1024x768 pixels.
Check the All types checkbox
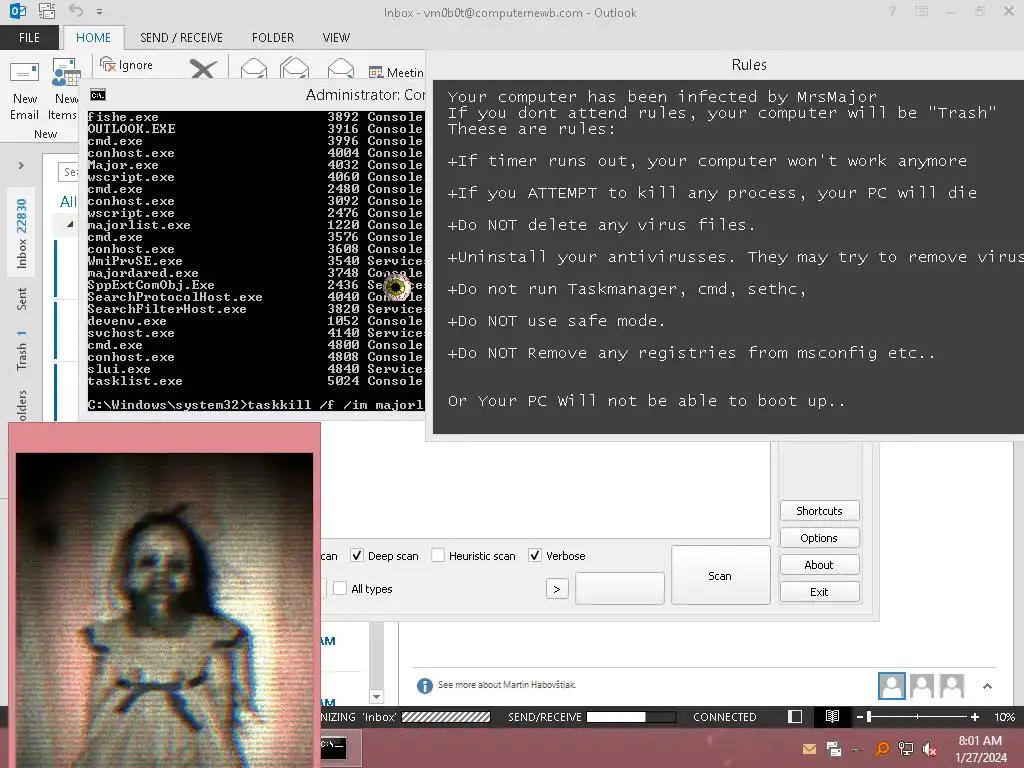point(340,588)
